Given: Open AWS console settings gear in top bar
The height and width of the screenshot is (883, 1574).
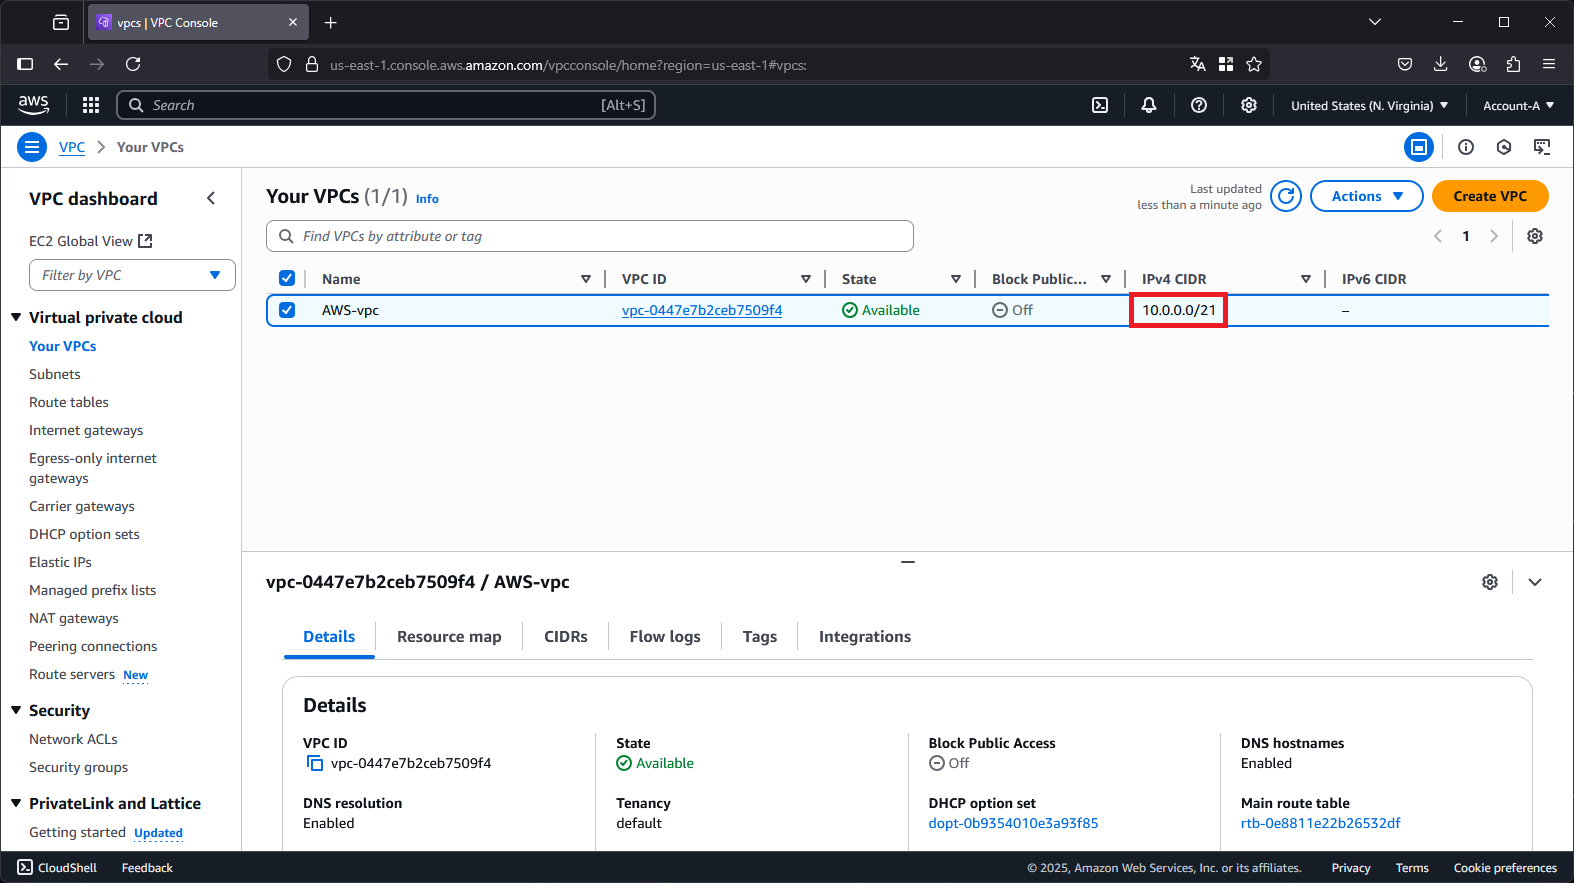Looking at the screenshot, I should (1249, 105).
